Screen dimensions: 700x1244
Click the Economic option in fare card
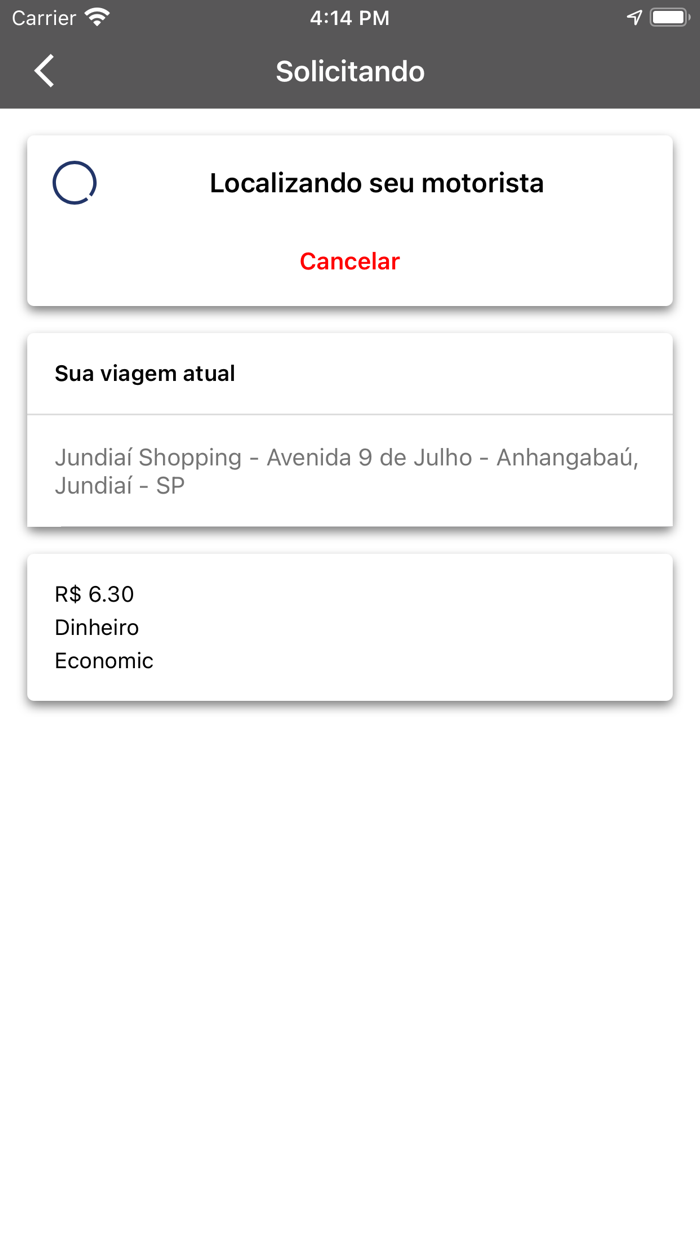point(104,660)
